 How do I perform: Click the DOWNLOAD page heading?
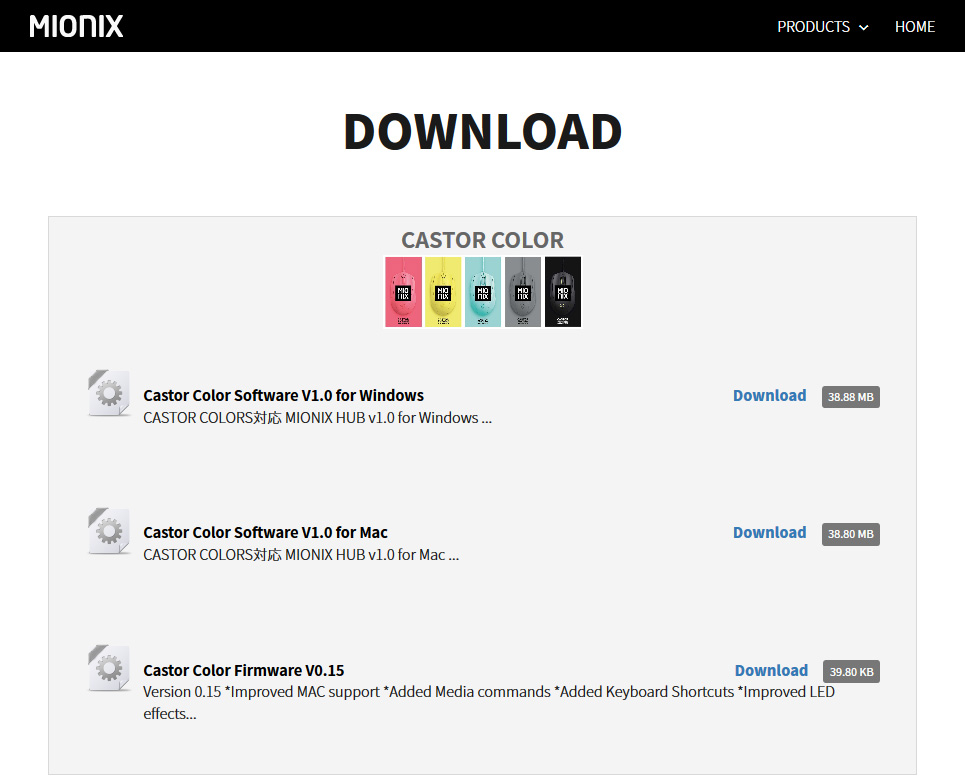pyautogui.click(x=482, y=132)
